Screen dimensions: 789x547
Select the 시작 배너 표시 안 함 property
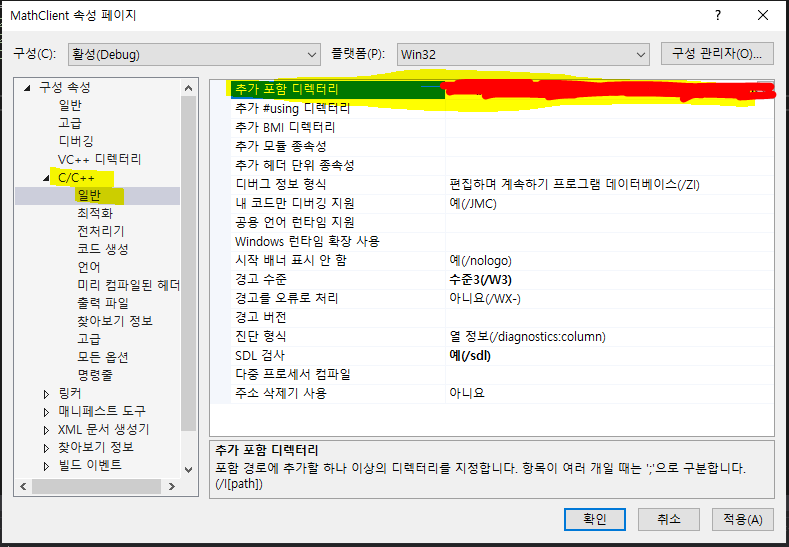pos(291,260)
